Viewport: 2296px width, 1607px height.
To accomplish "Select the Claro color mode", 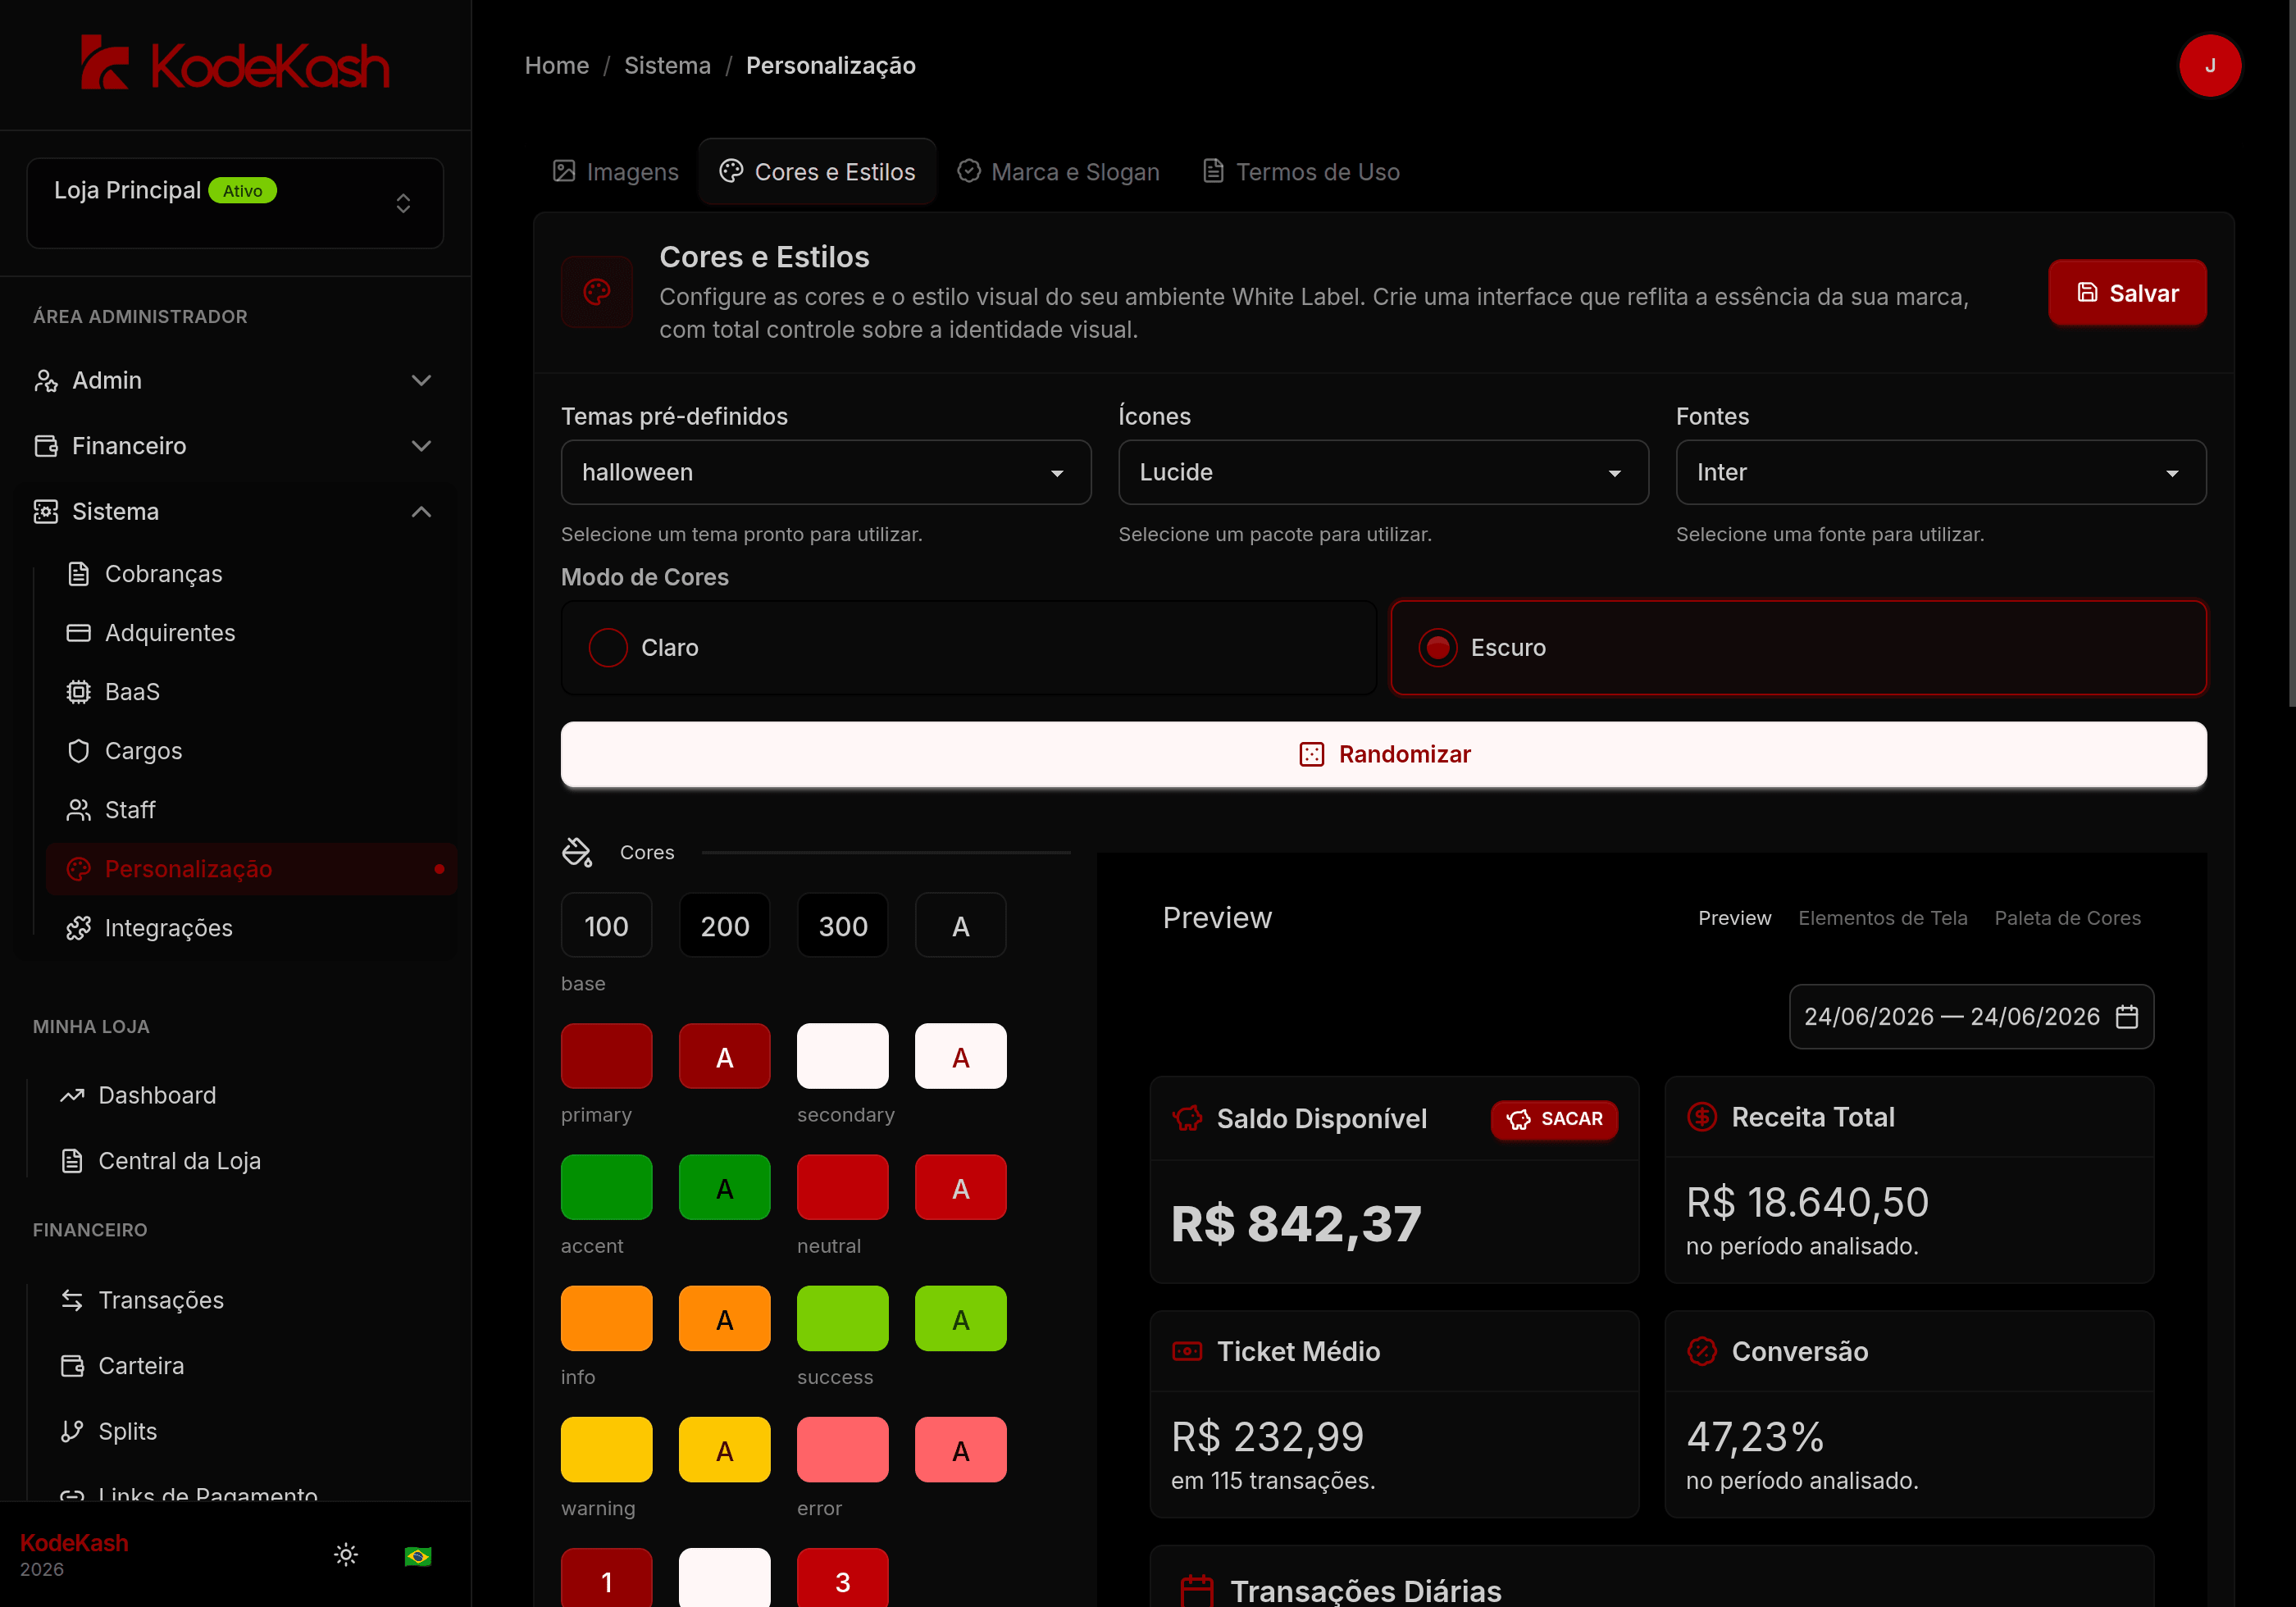I will point(968,648).
